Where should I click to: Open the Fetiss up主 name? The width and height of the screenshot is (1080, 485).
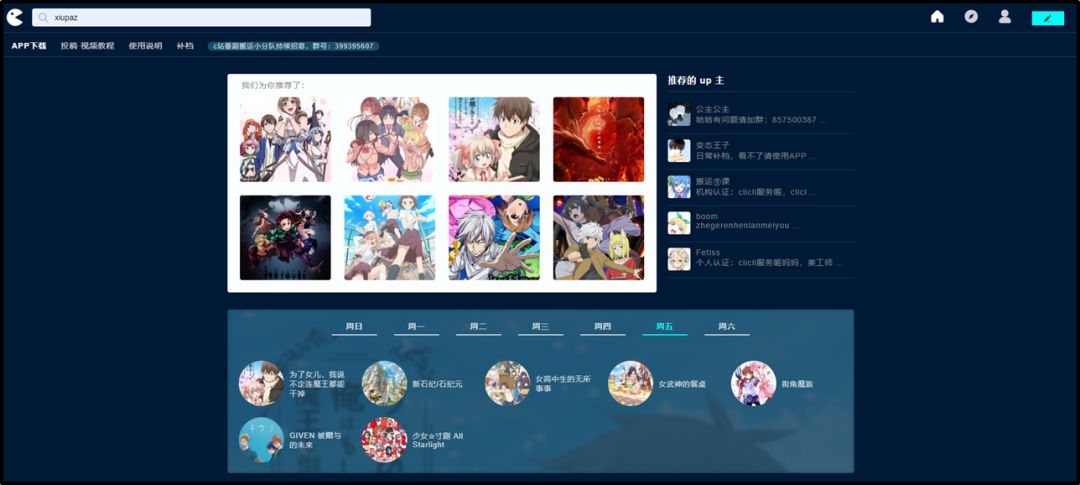click(707, 252)
